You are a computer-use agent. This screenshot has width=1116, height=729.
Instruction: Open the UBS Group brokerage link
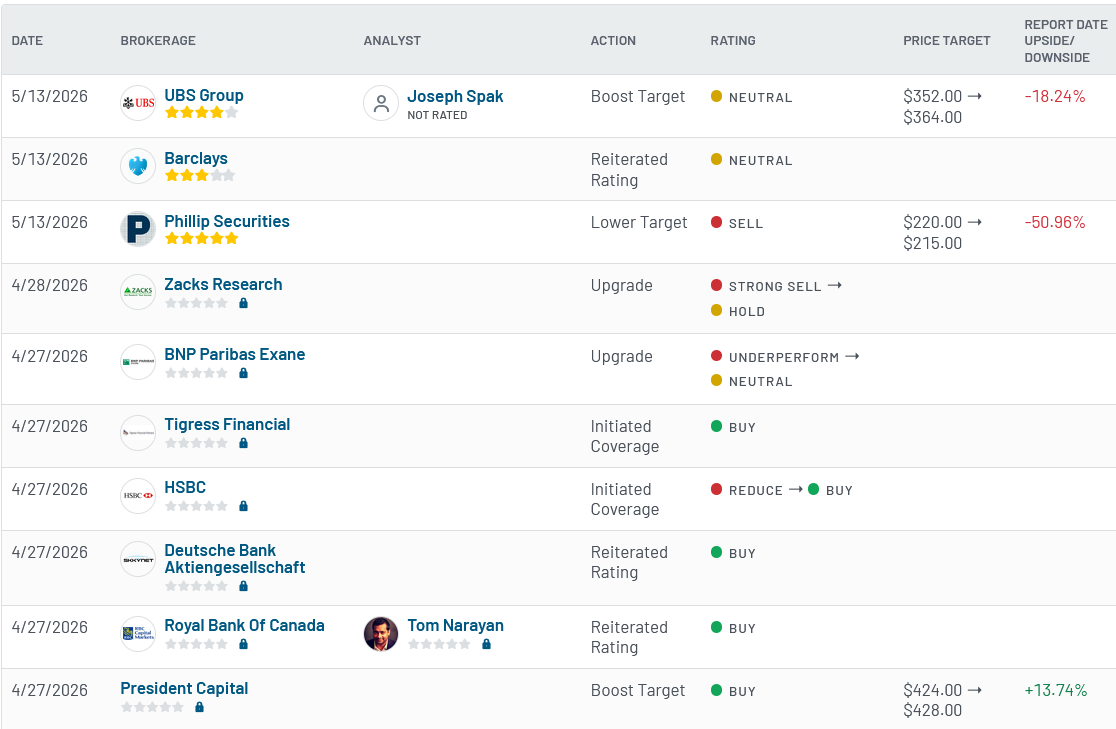(x=204, y=95)
